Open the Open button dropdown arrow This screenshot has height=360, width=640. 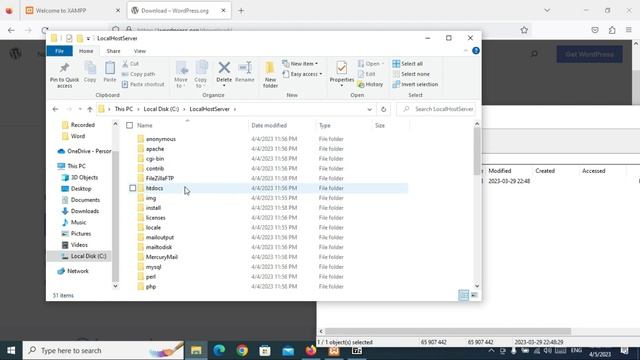tap(383, 64)
